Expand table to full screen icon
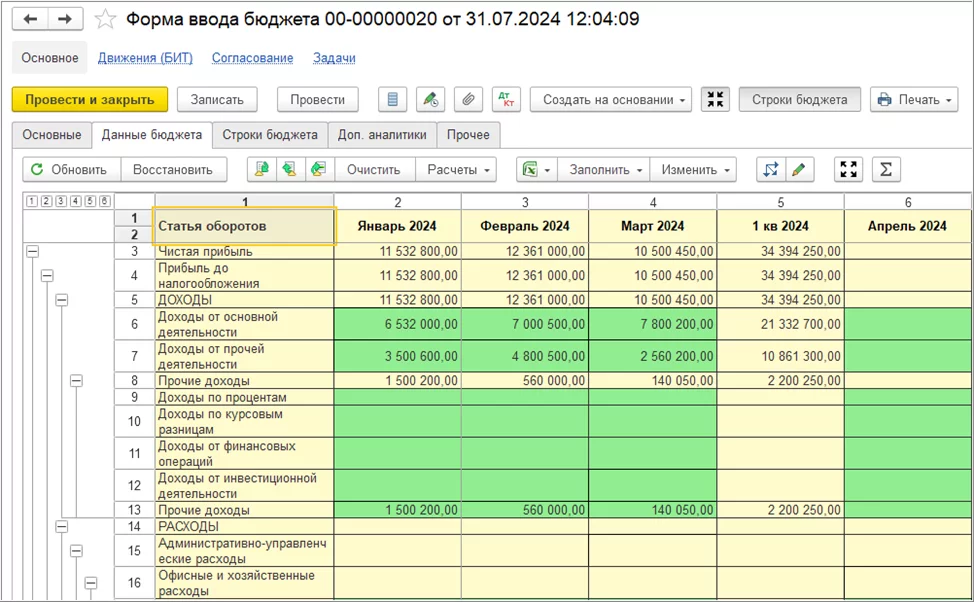This screenshot has height=602, width=974. click(x=848, y=170)
